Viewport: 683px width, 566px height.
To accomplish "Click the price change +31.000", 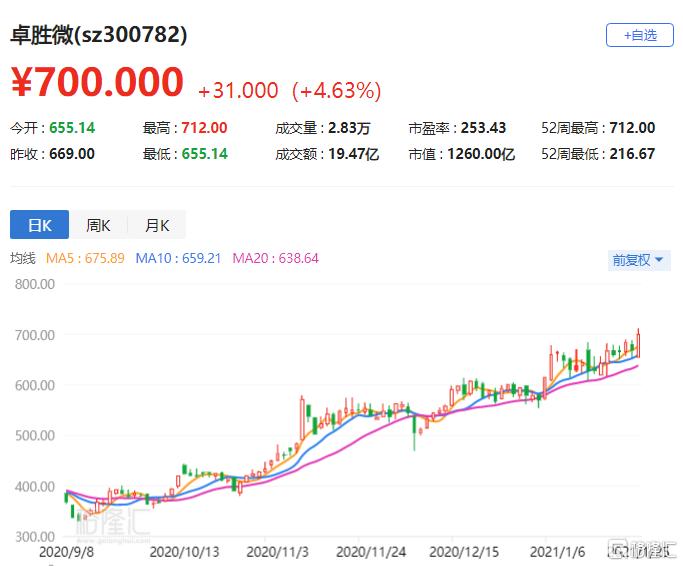I will (x=238, y=91).
